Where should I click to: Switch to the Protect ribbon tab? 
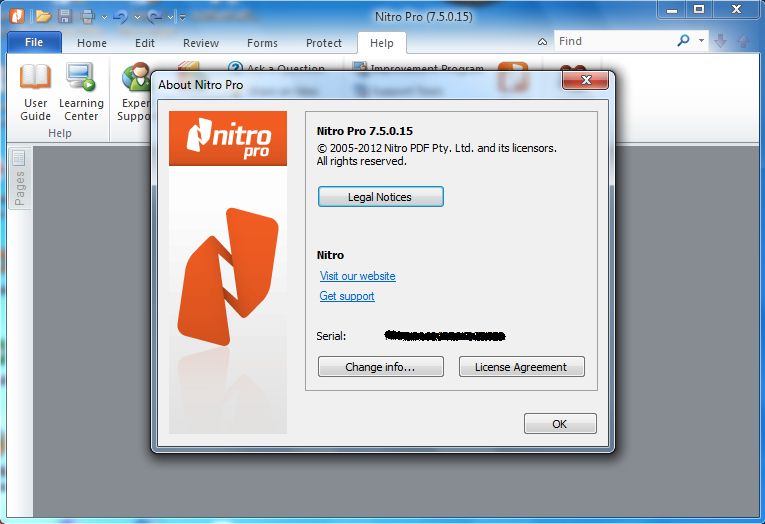(324, 43)
